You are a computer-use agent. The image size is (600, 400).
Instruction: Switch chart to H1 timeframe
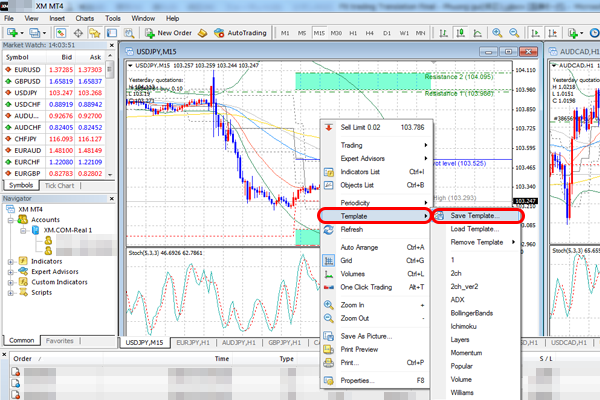coord(353,33)
